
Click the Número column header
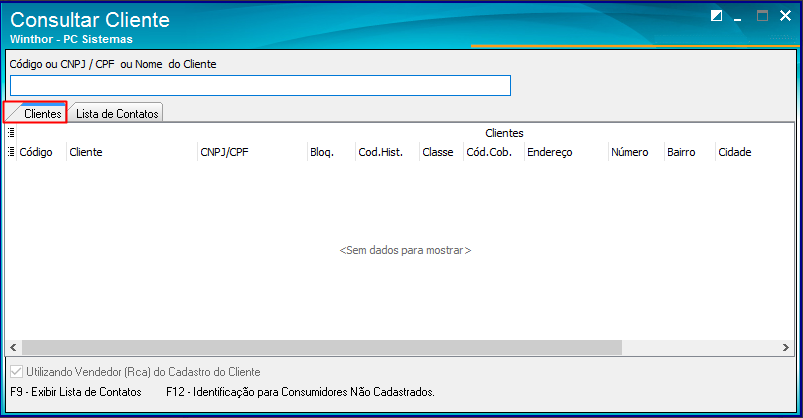point(636,152)
